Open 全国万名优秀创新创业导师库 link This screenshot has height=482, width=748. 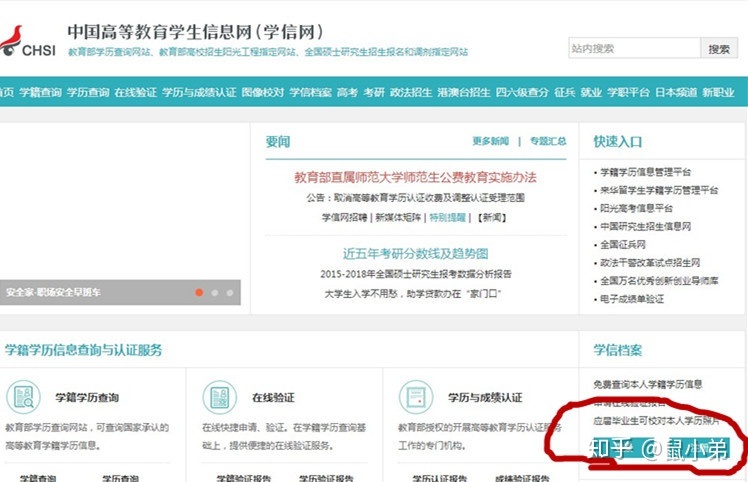click(x=659, y=281)
